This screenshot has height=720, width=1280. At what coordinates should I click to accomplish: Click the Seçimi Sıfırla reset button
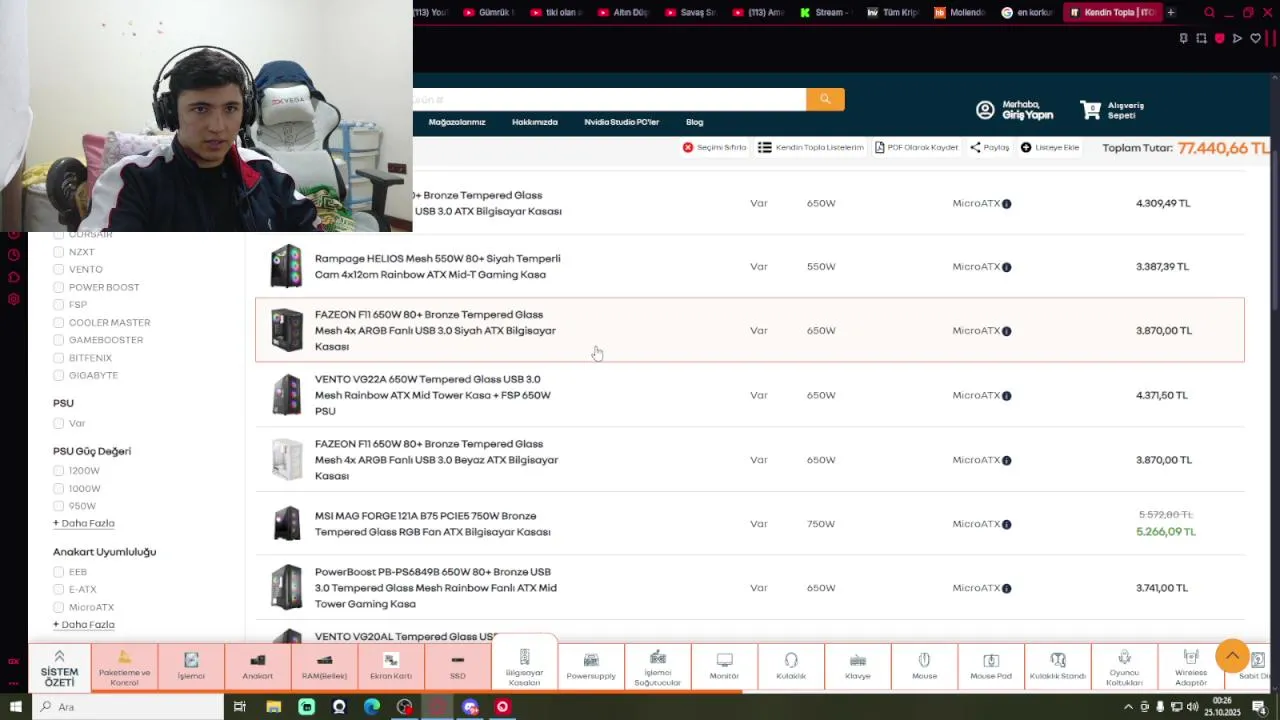[715, 147]
